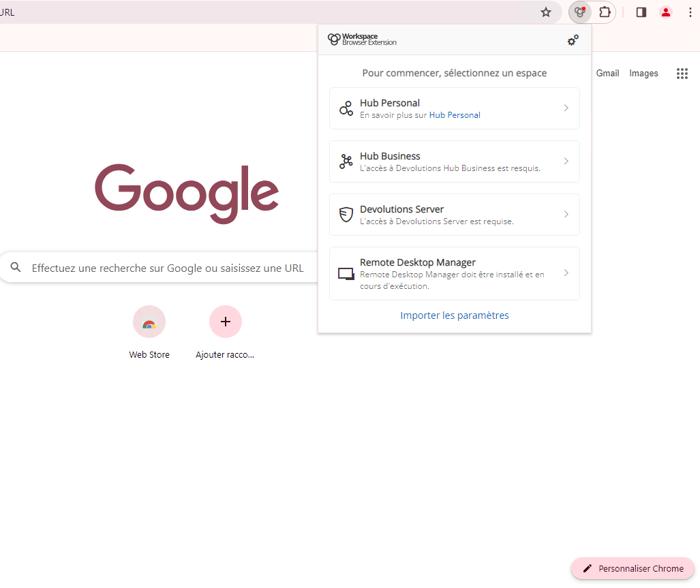The height and width of the screenshot is (588, 700).
Task: Open the Extensions puzzle piece menu
Action: tap(604, 12)
